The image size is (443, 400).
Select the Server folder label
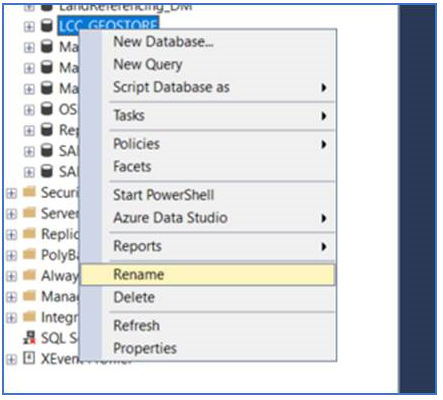click(59, 214)
